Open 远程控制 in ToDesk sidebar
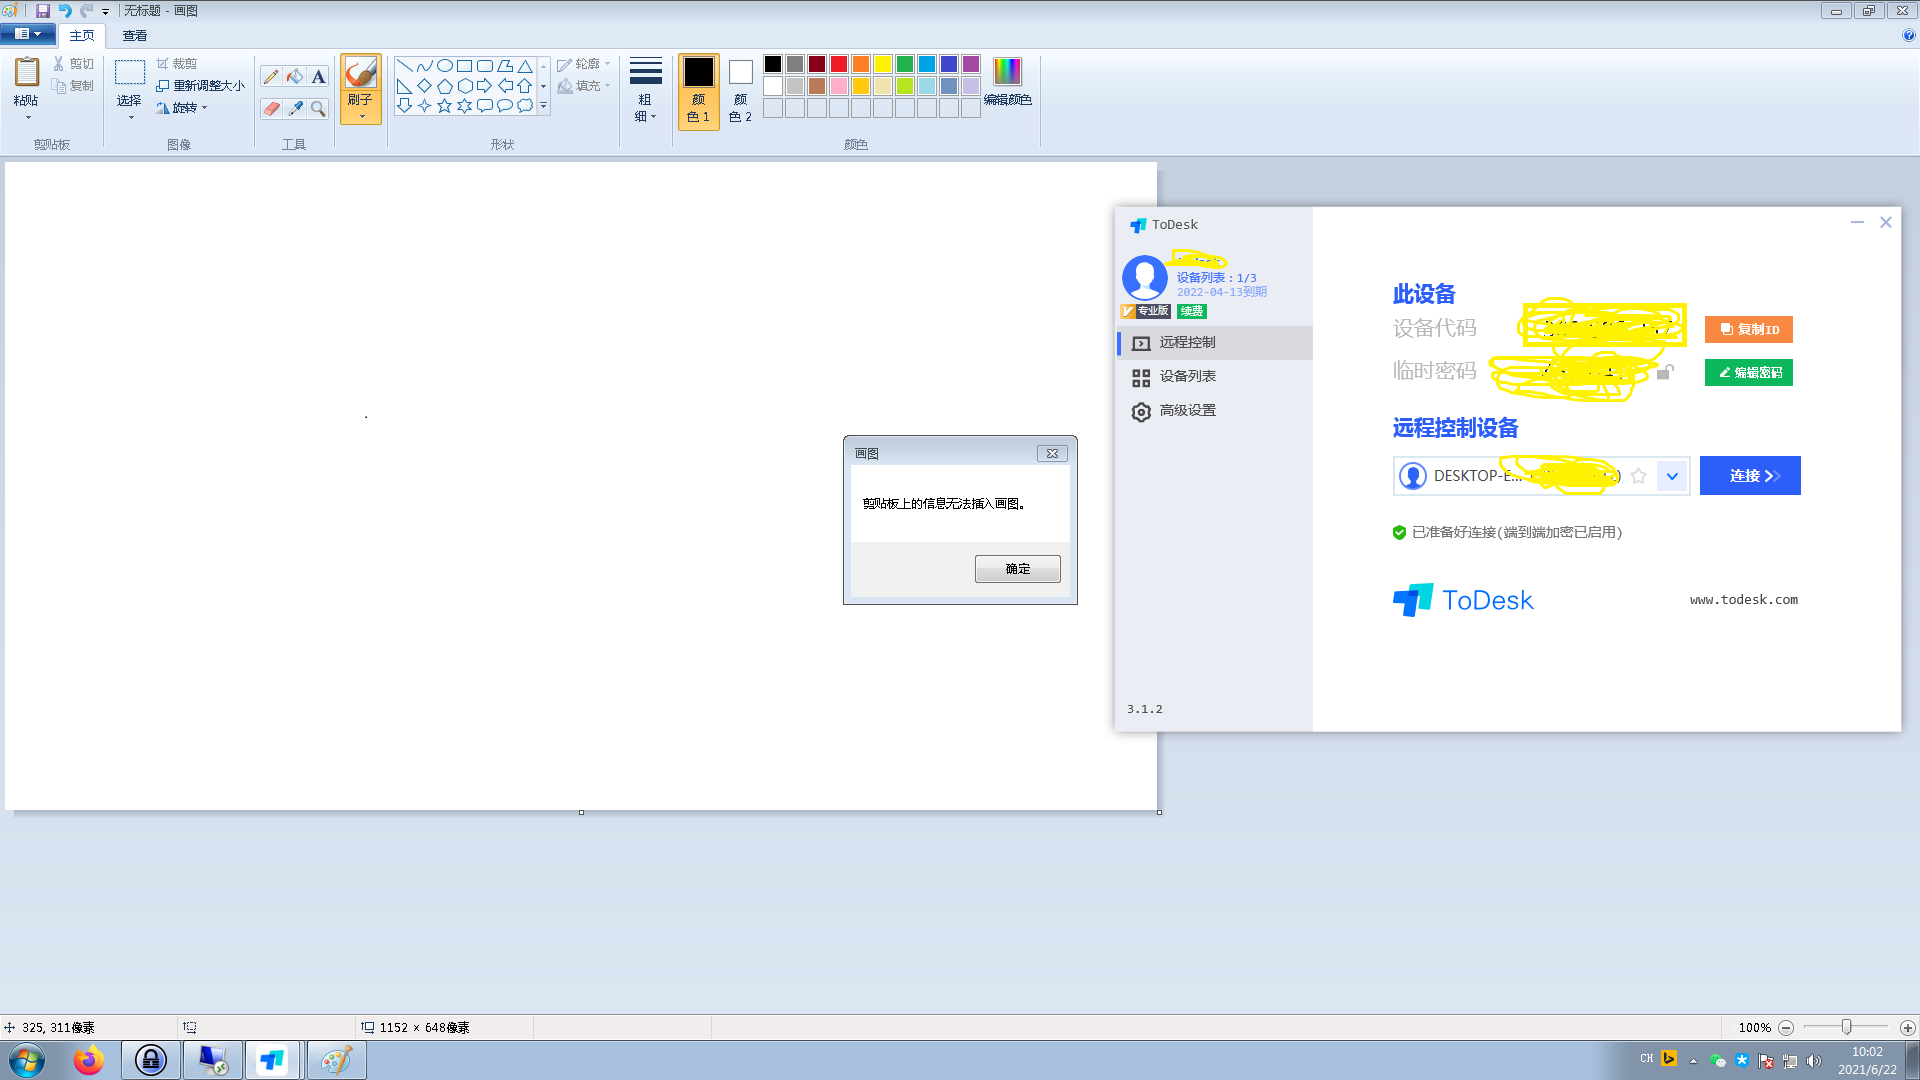The image size is (1920, 1080). coord(1214,342)
